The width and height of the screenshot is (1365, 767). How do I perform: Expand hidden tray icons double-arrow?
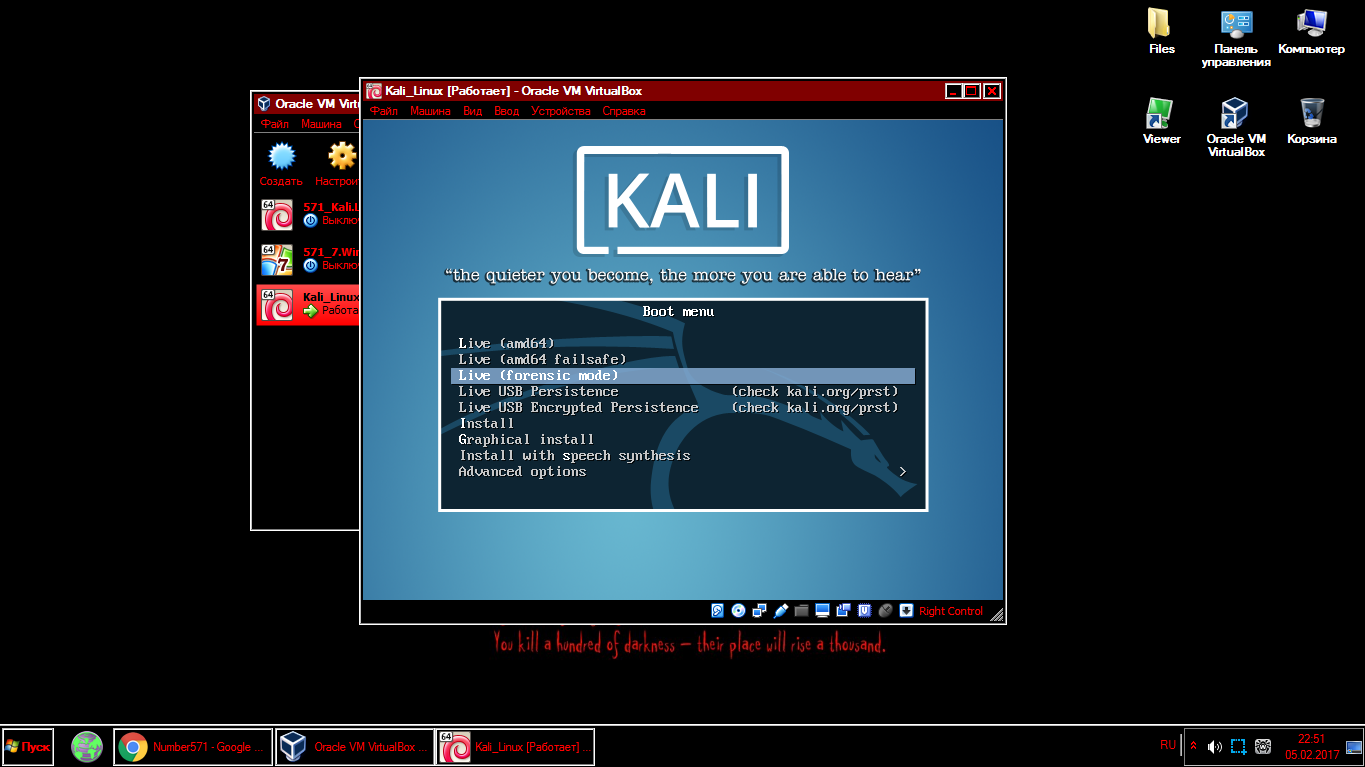pos(1193,746)
